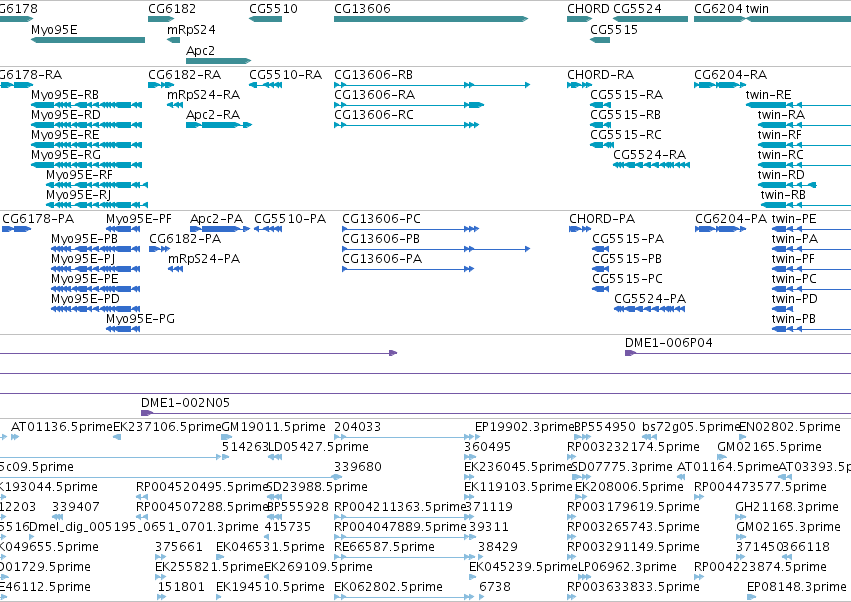Viewport: 851px width, 602px height.
Task: Click transcript CG5515-RC
Action: click(626, 135)
